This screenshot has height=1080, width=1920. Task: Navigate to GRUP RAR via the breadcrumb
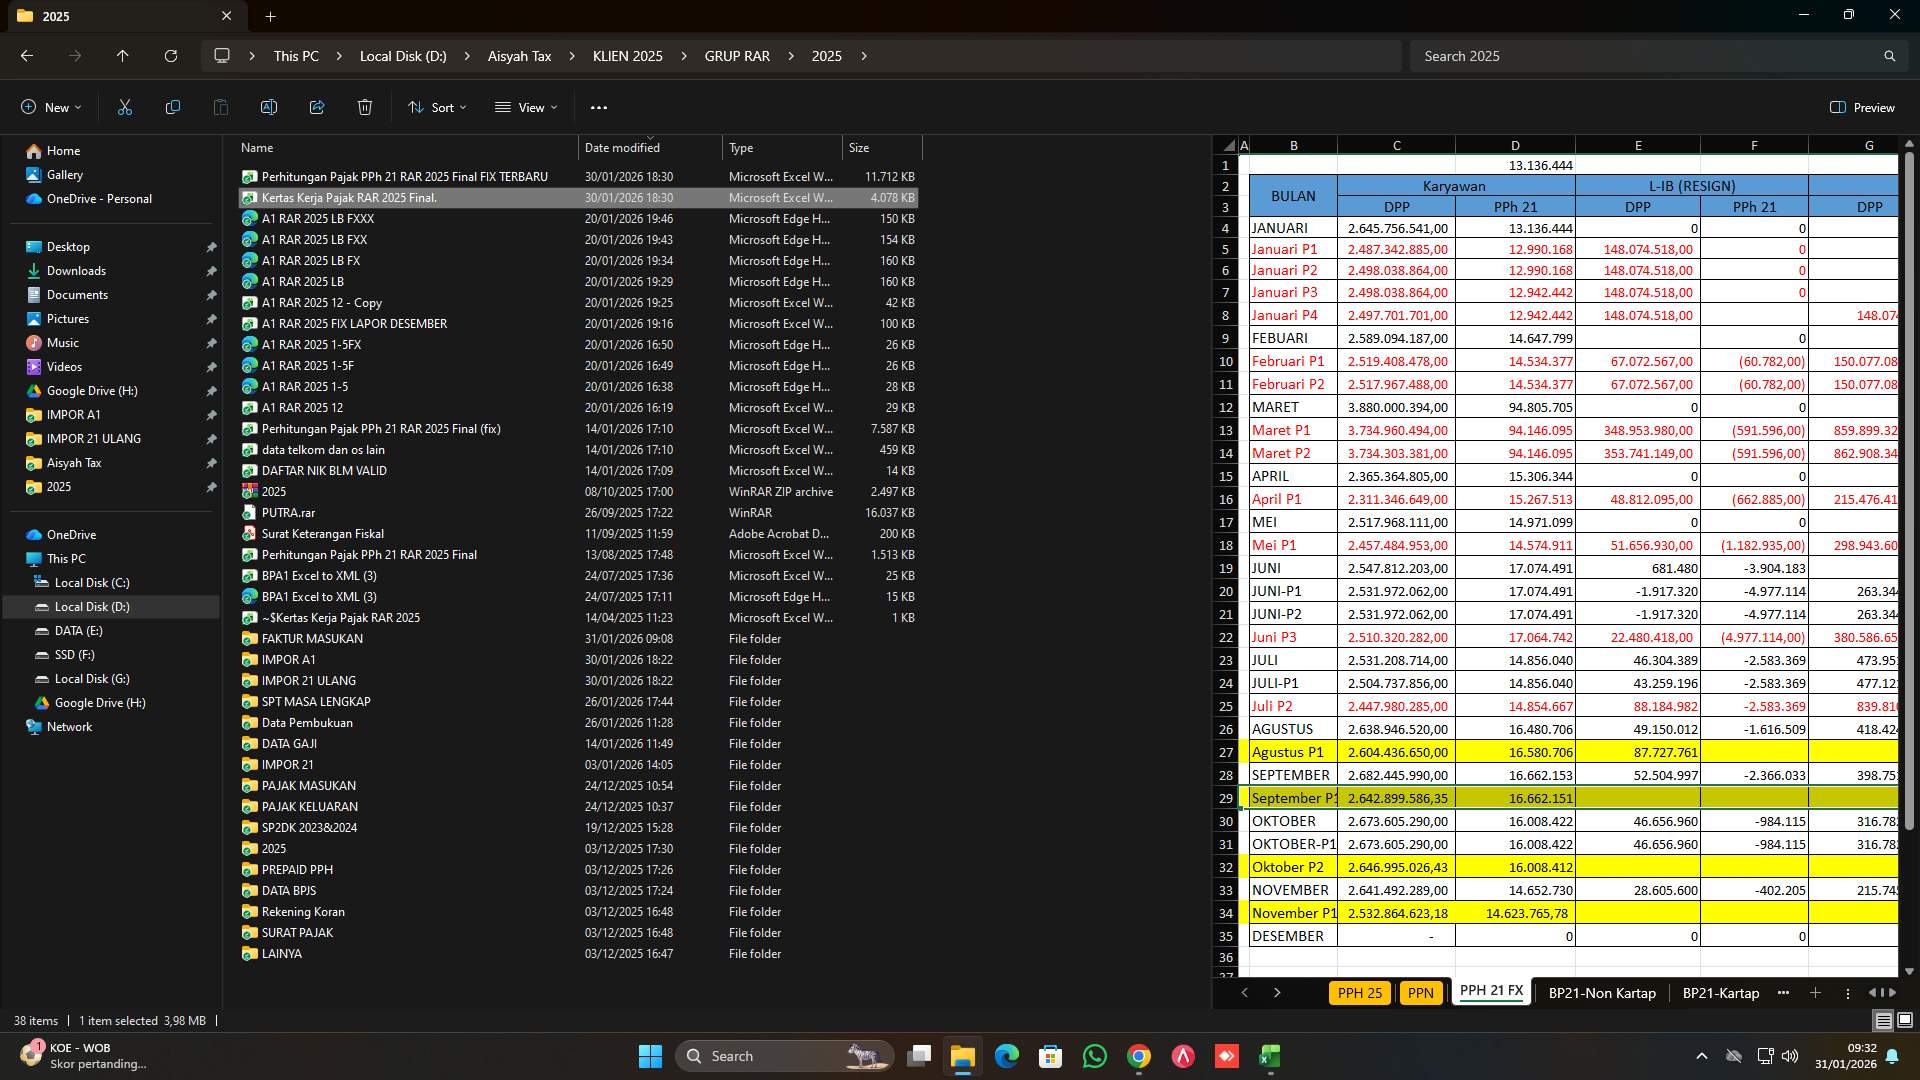737,56
